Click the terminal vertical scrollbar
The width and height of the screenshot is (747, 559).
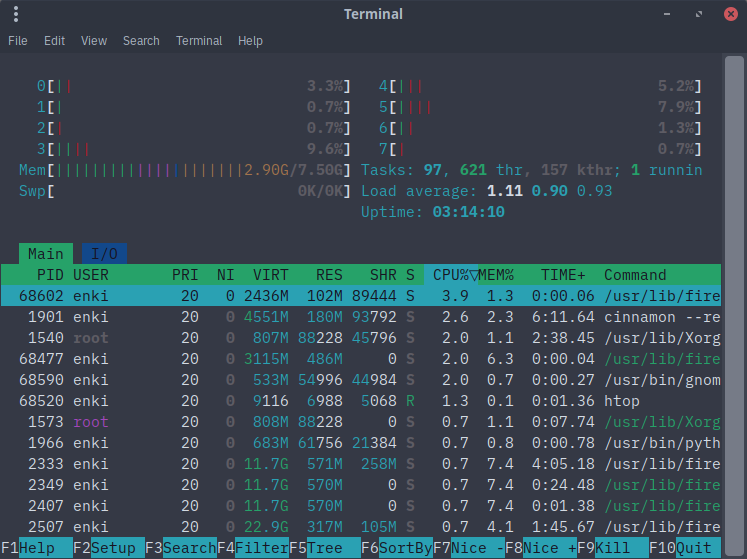[734, 305]
